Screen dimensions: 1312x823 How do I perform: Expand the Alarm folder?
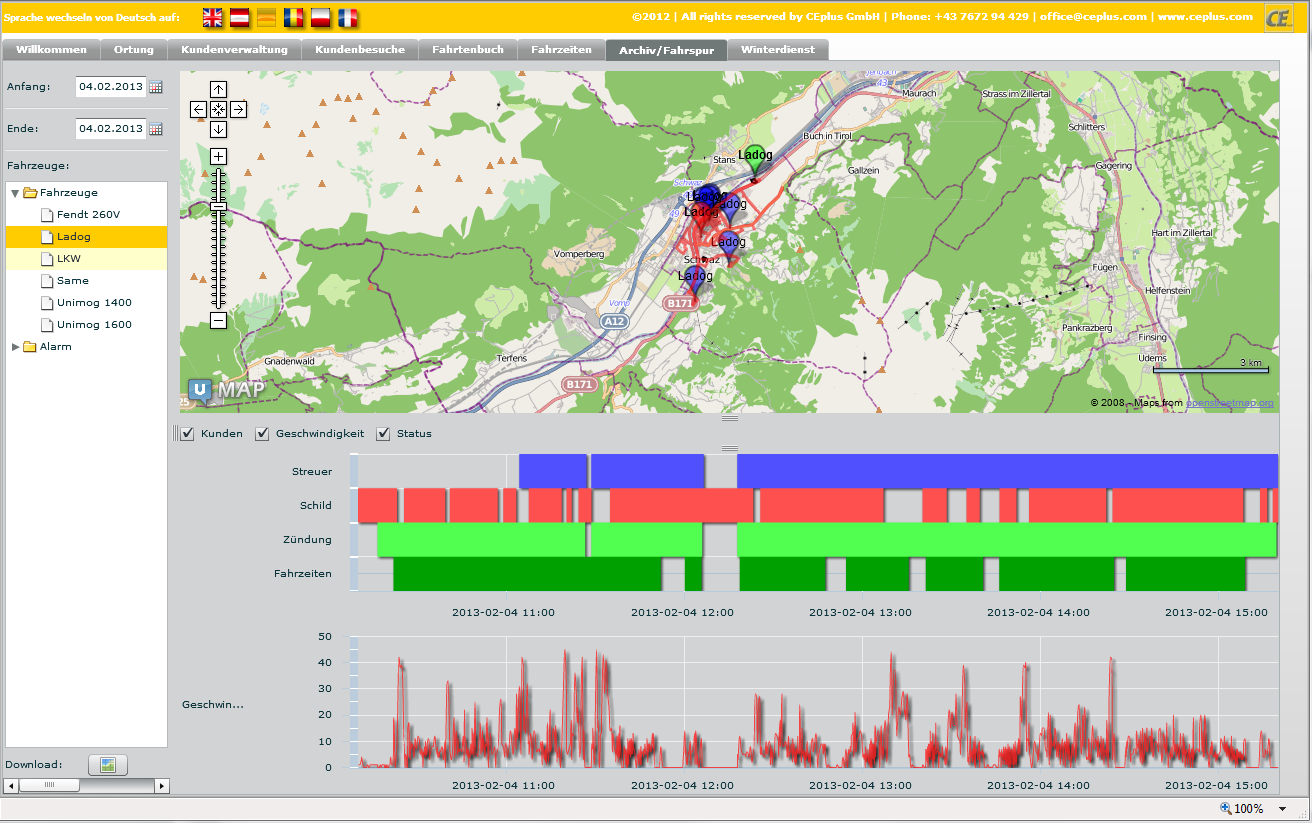point(15,347)
